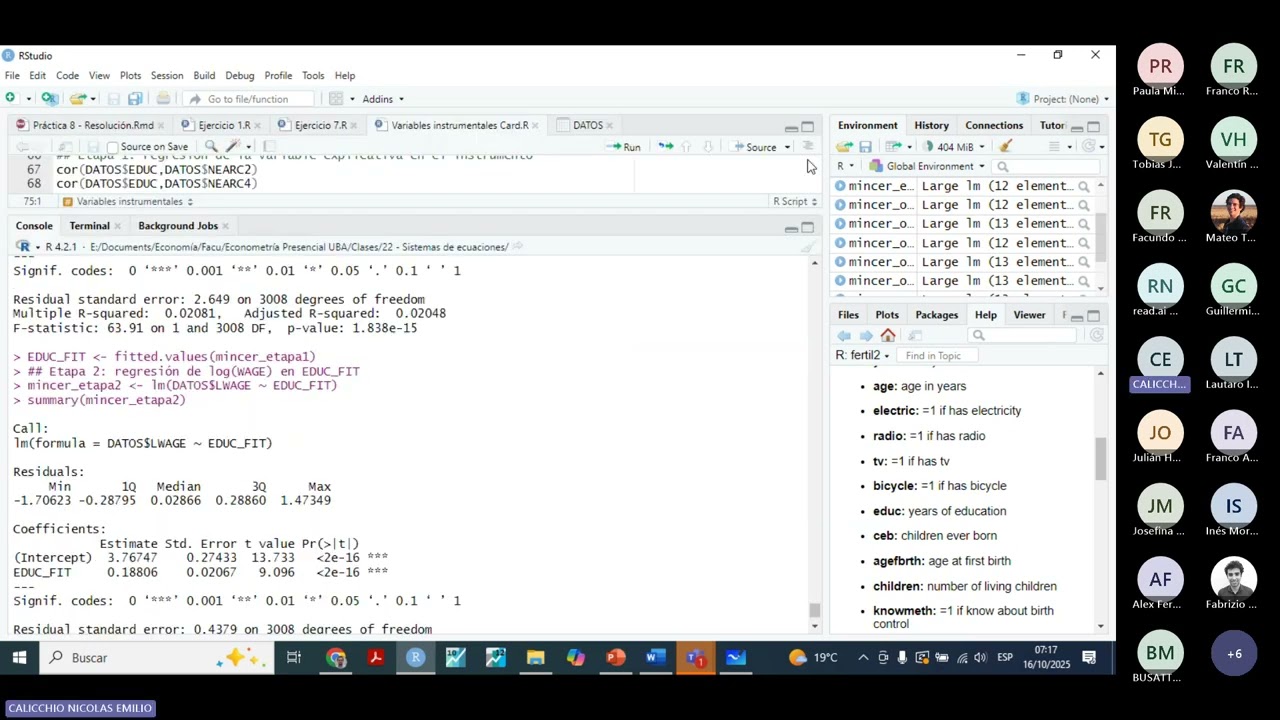This screenshot has height=720, width=1280.
Task: Open an existing file via folder icon
Action: click(77, 98)
